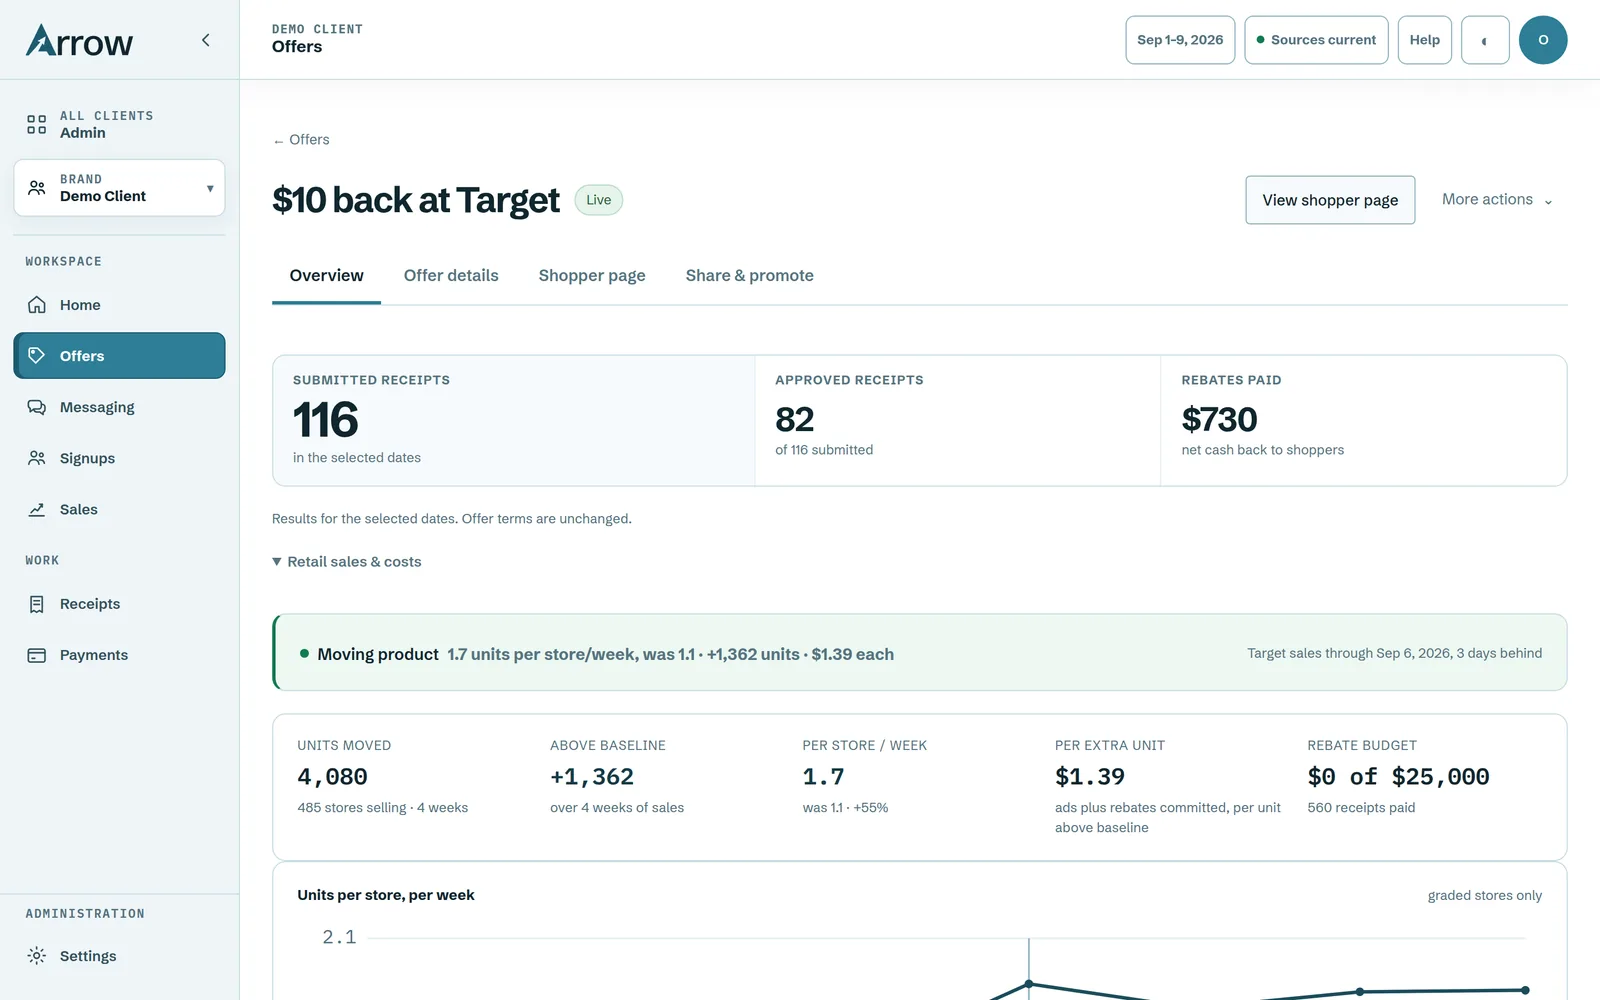Image resolution: width=1600 pixels, height=1000 pixels.
Task: Click the Sources current status button
Action: (x=1316, y=40)
